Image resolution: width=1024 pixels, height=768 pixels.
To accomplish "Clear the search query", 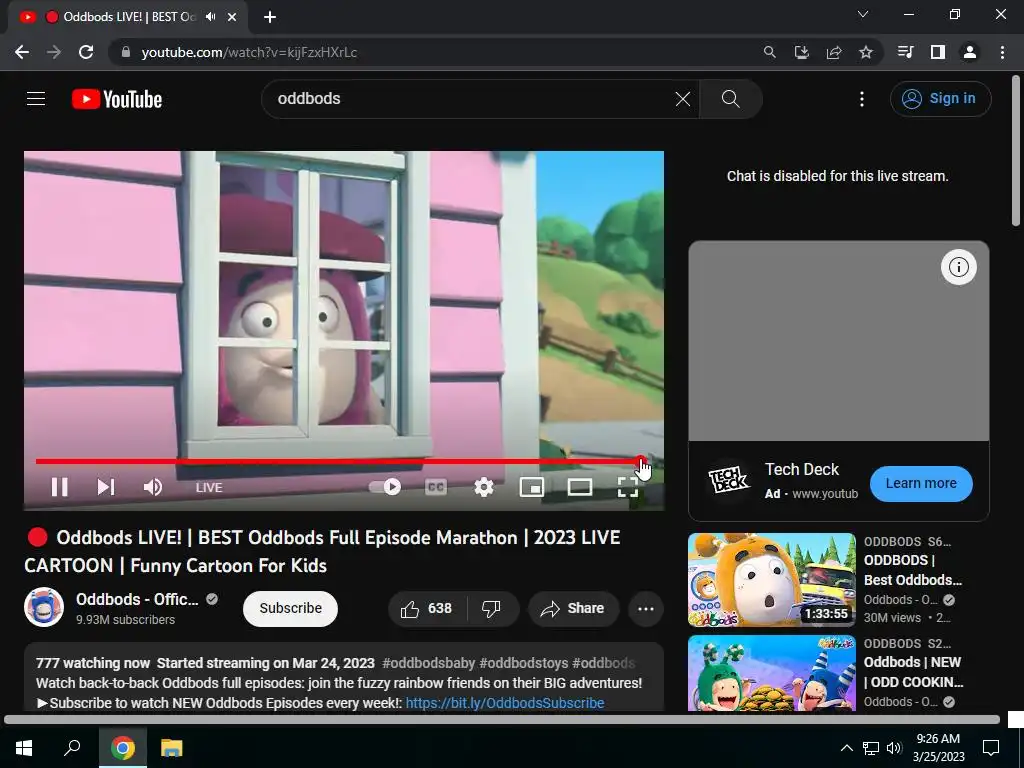I will (x=682, y=99).
